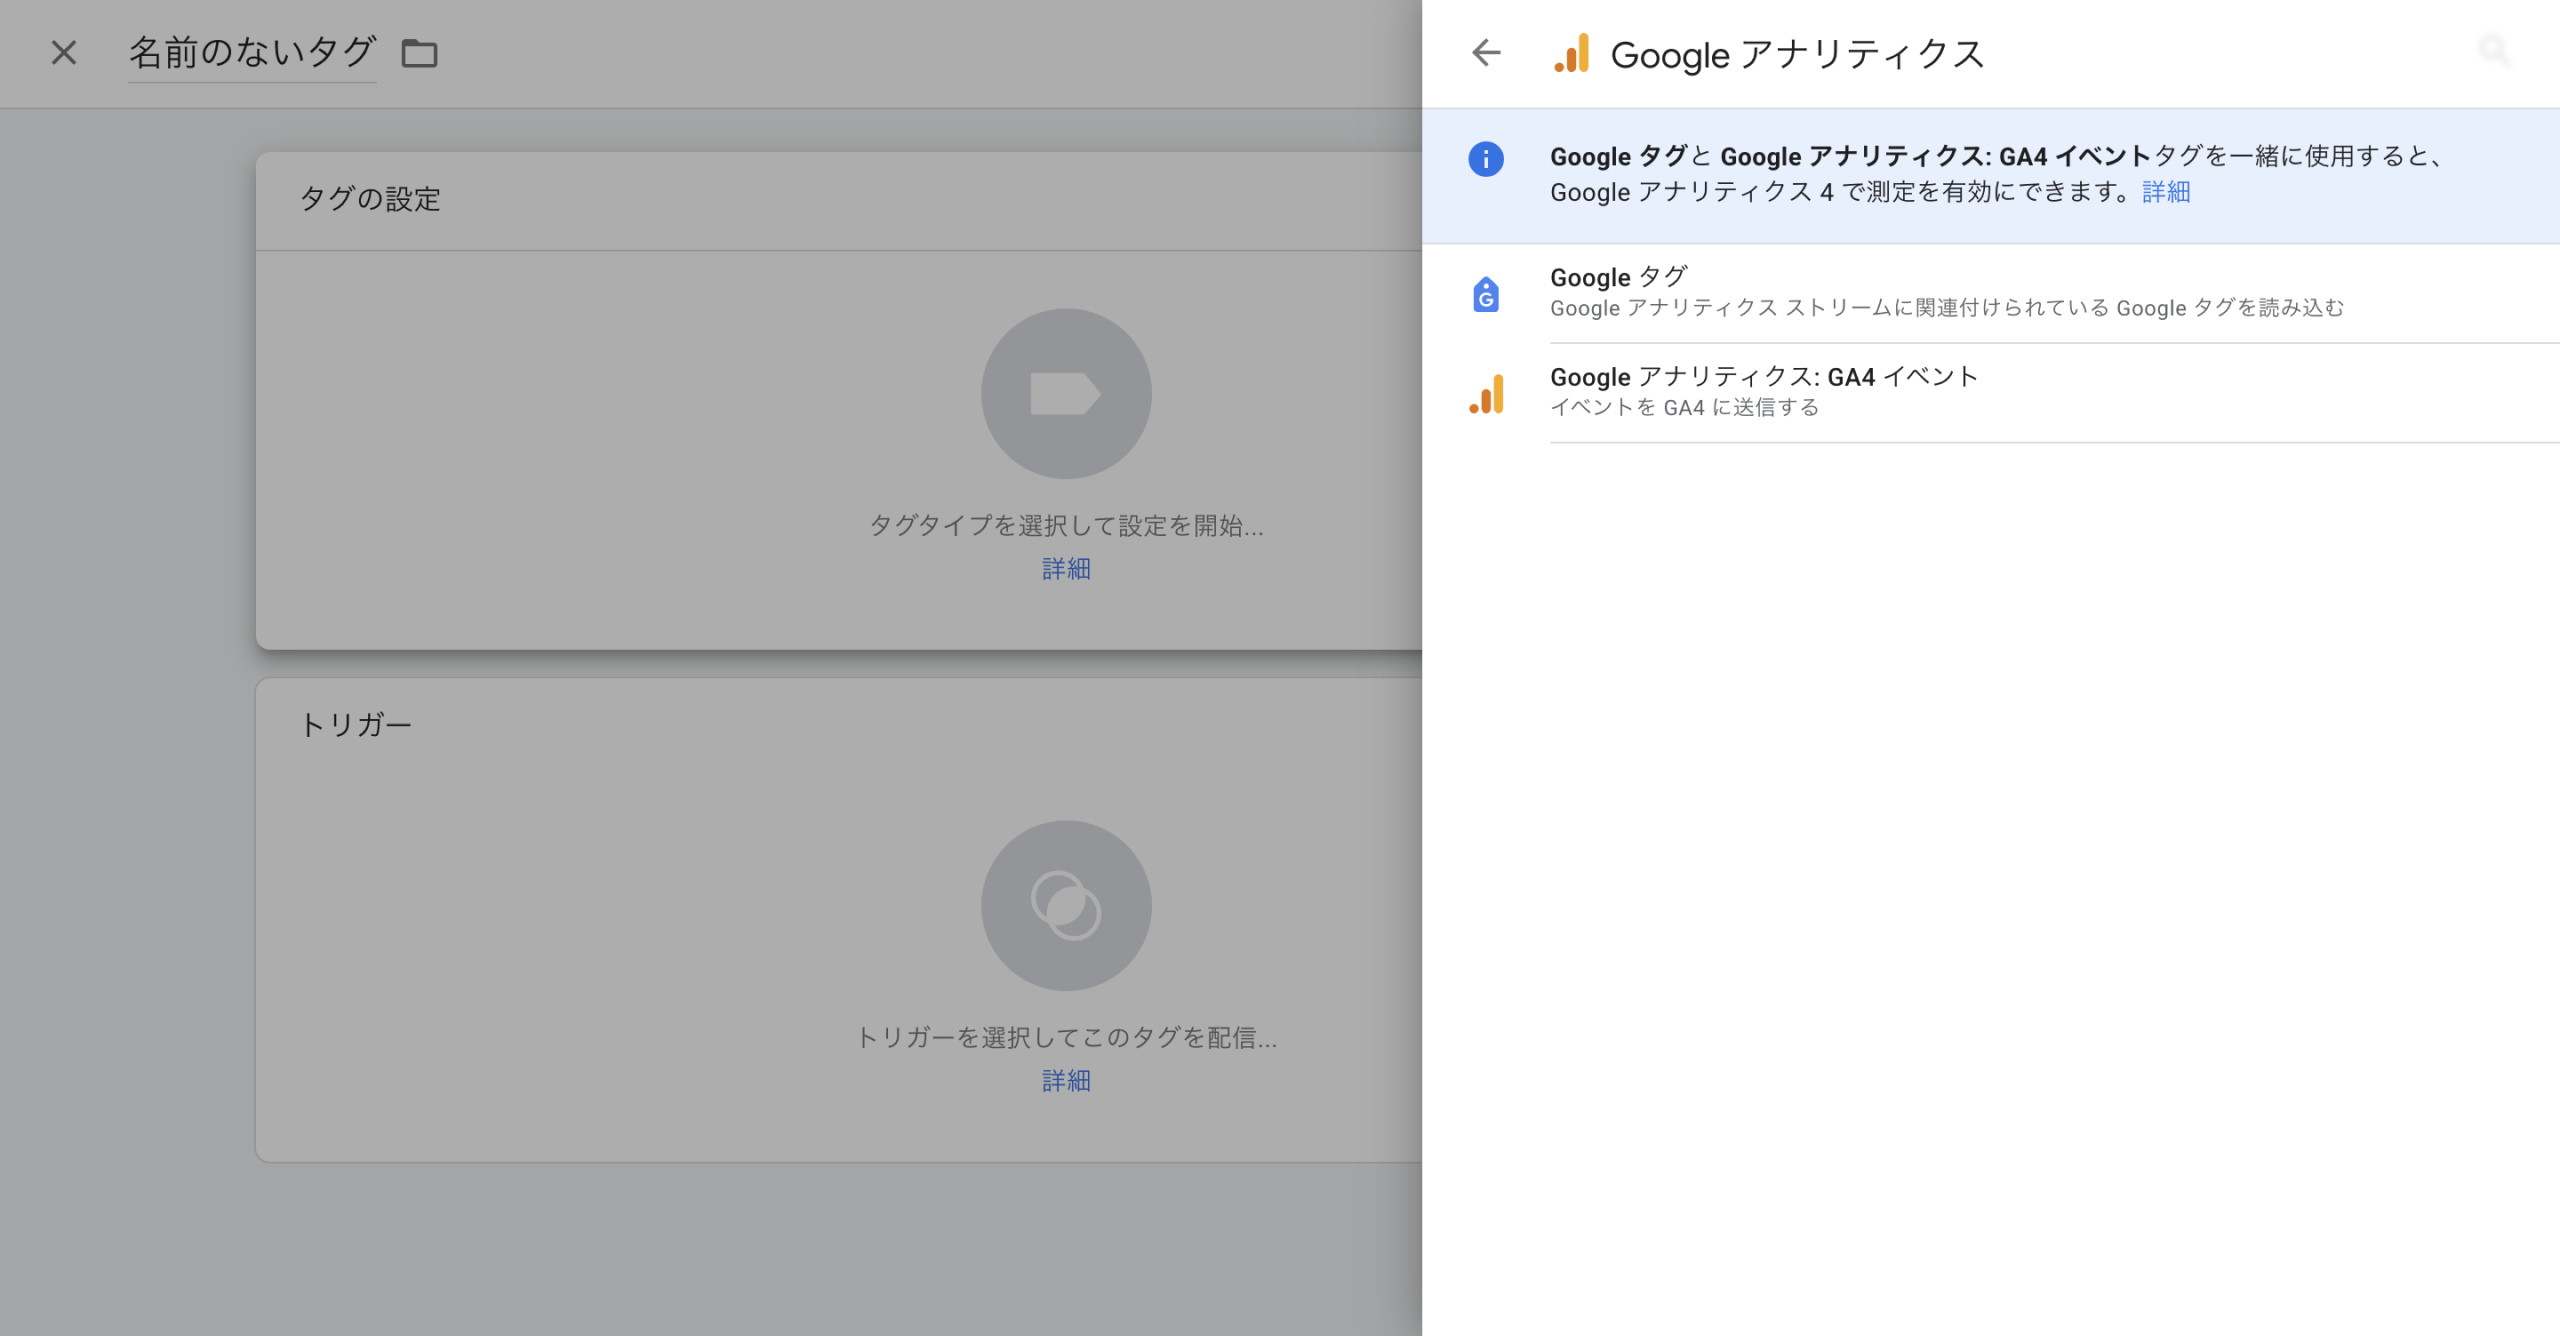Screen dimensions: 2560x1336
Task: Click the トリガーを選択してこのタグを配信... text
Action: point(1066,1038)
